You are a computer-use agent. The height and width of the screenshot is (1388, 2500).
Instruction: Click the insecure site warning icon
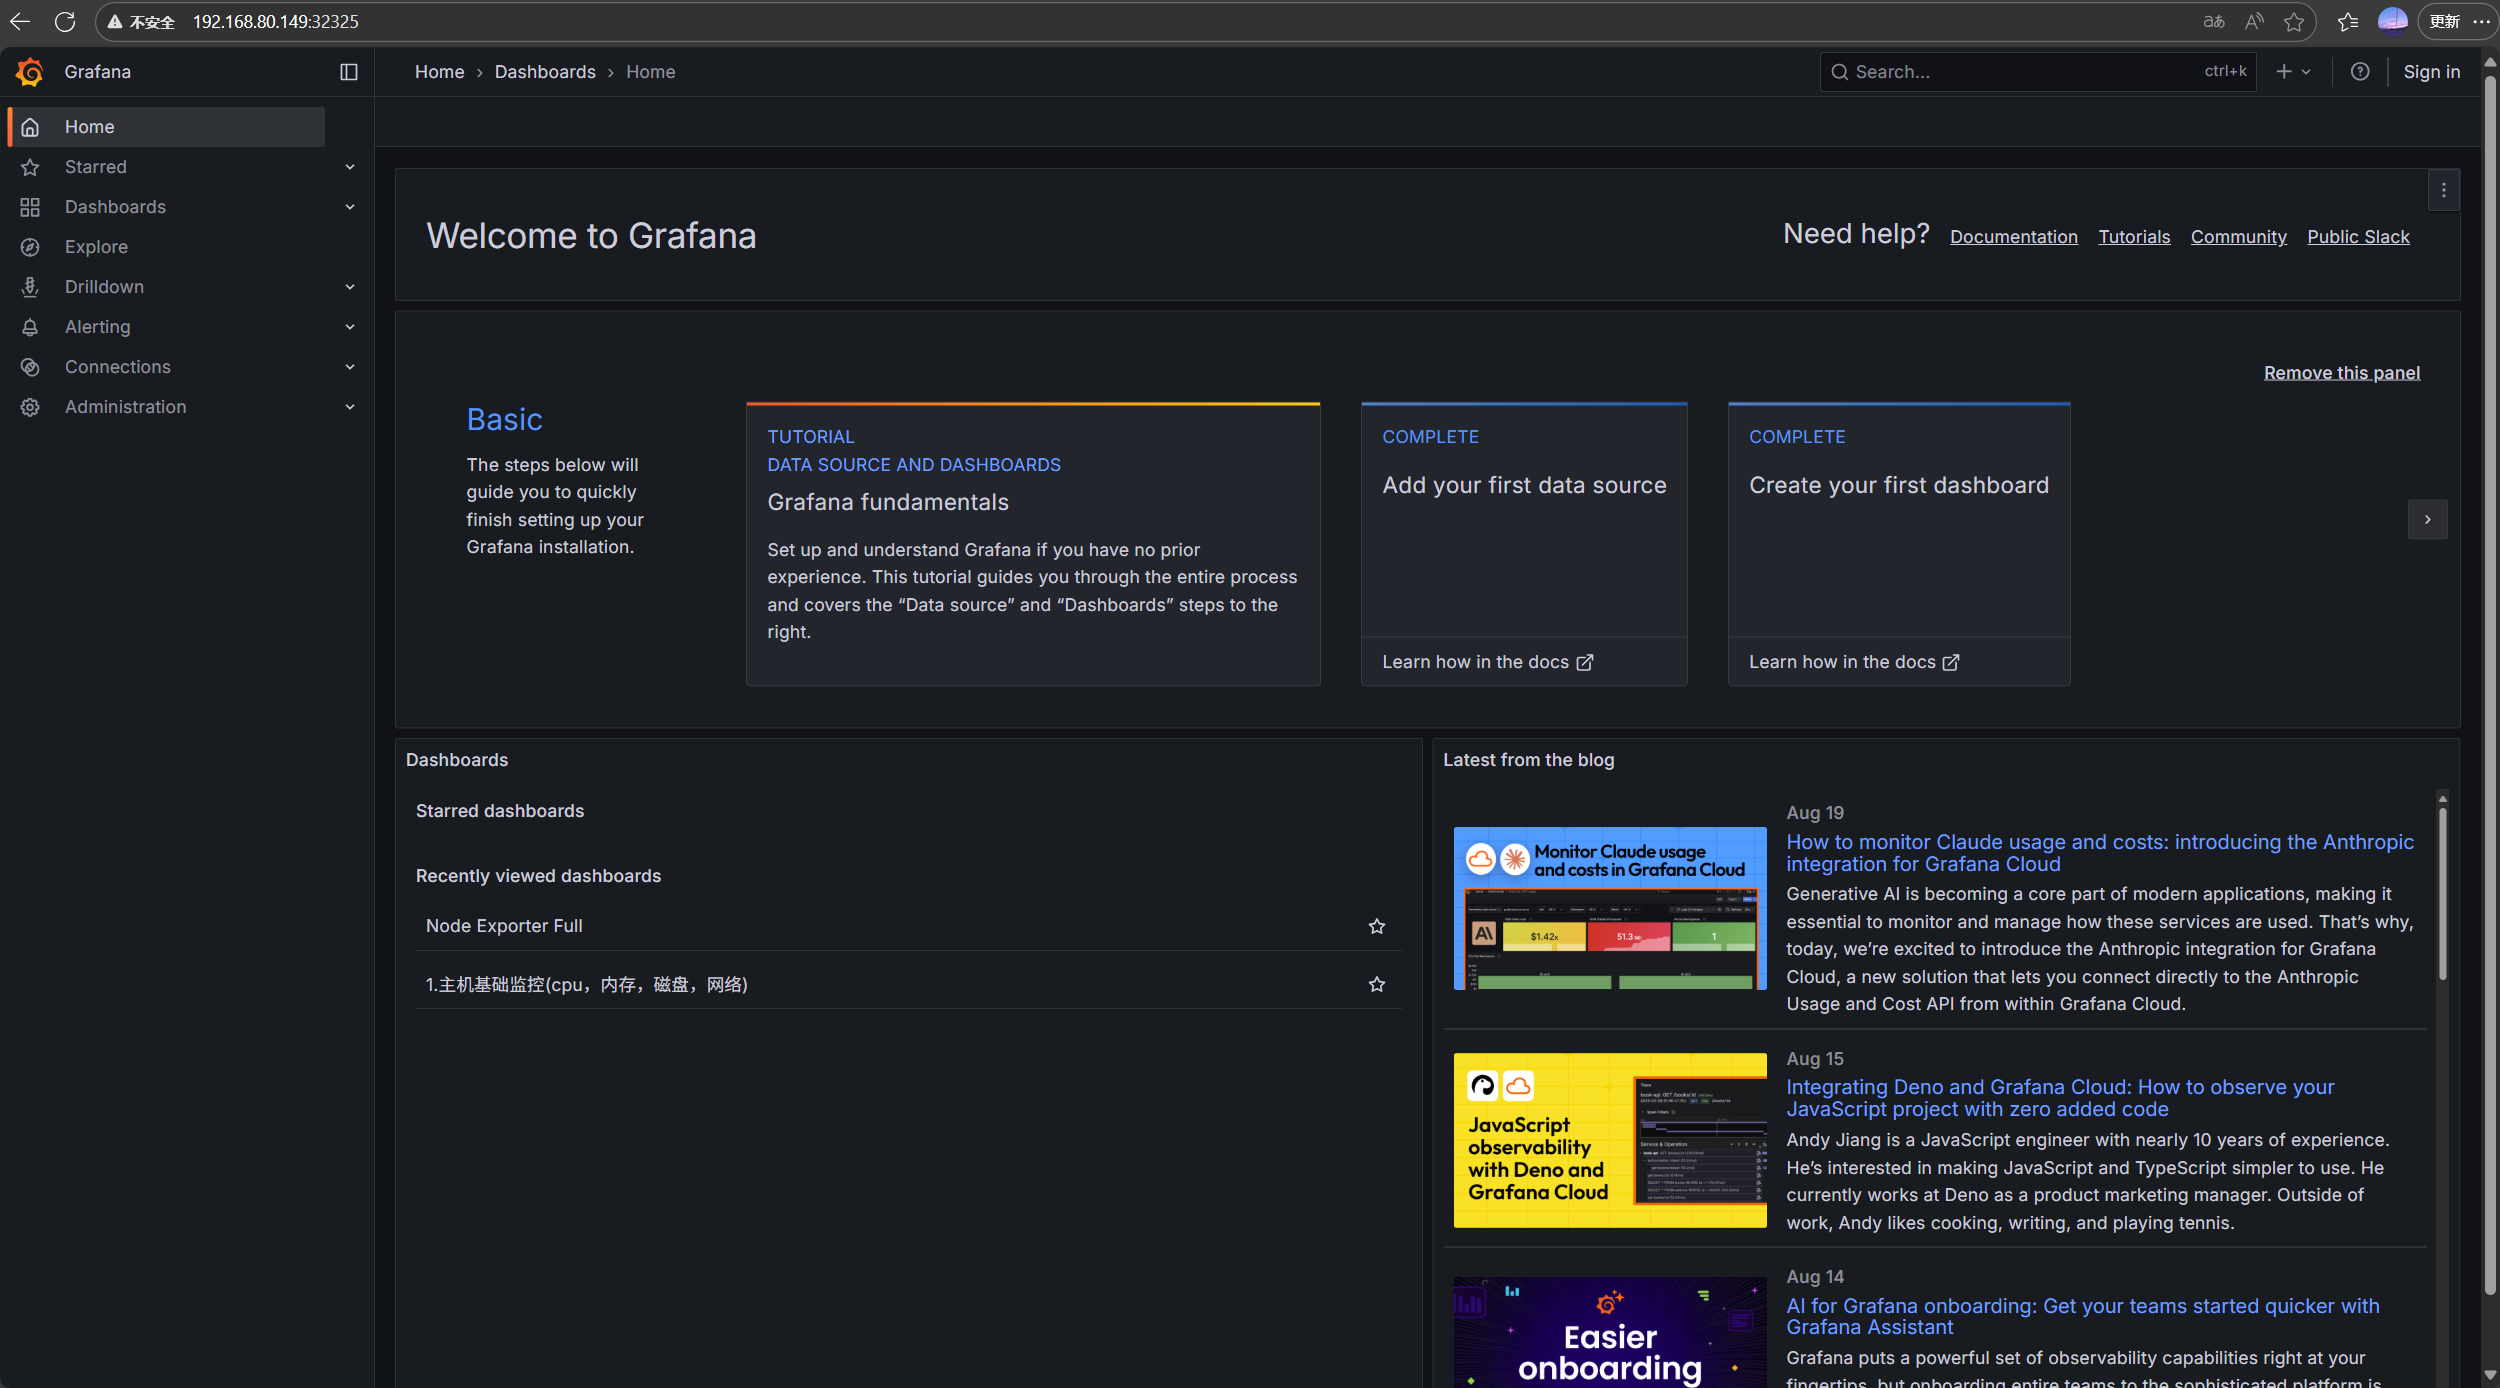click(x=115, y=21)
